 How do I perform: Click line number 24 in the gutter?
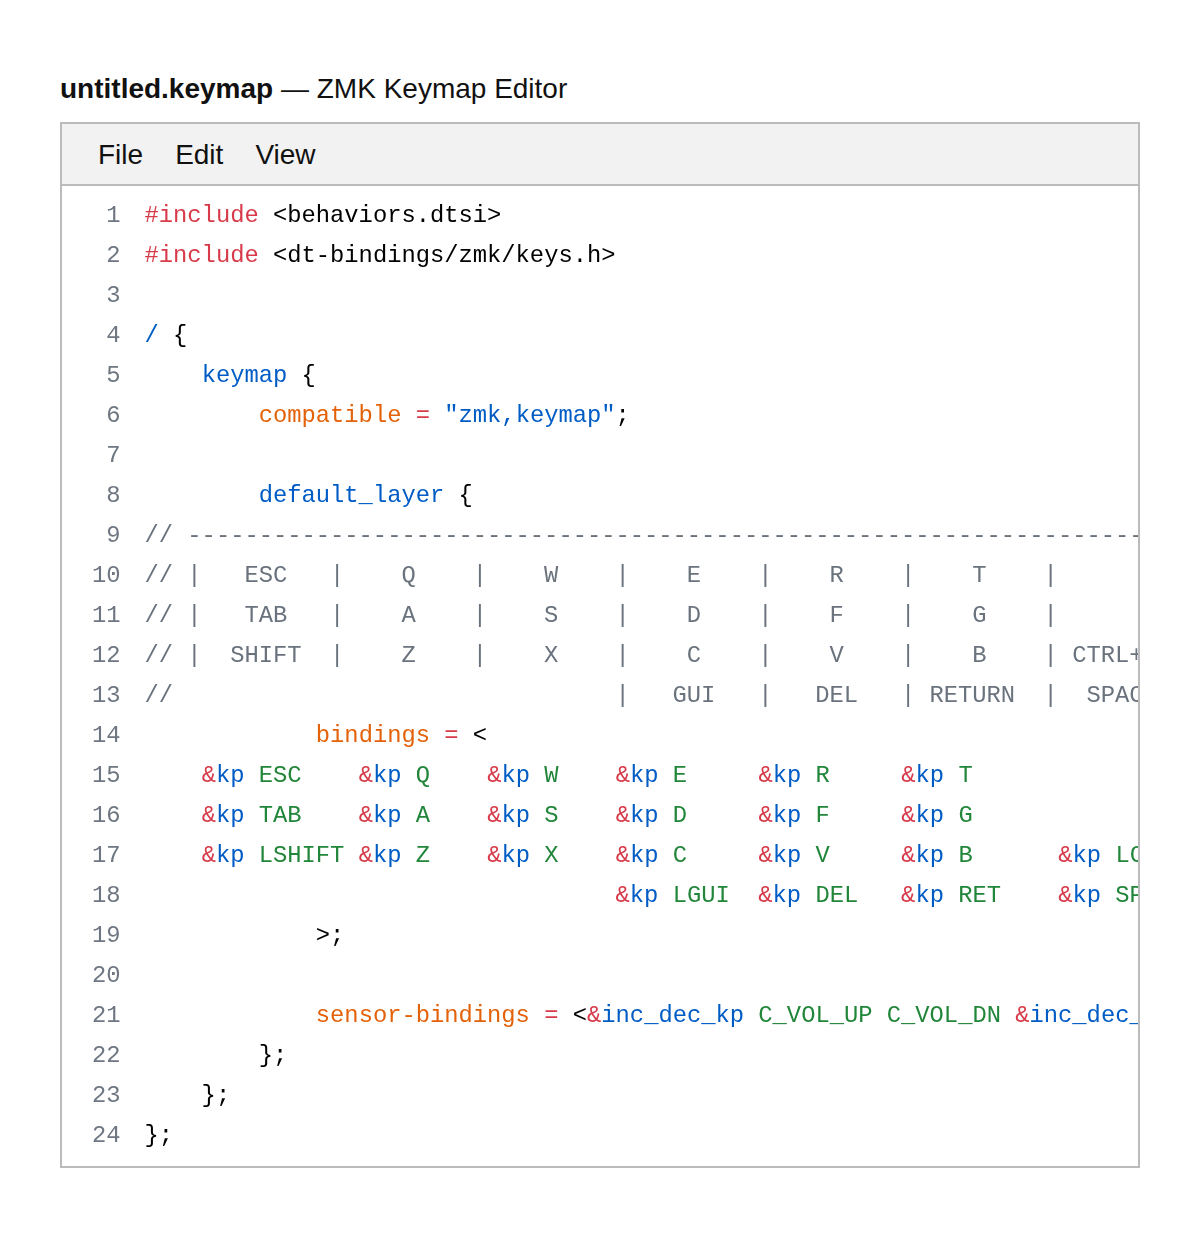[x=106, y=1135]
